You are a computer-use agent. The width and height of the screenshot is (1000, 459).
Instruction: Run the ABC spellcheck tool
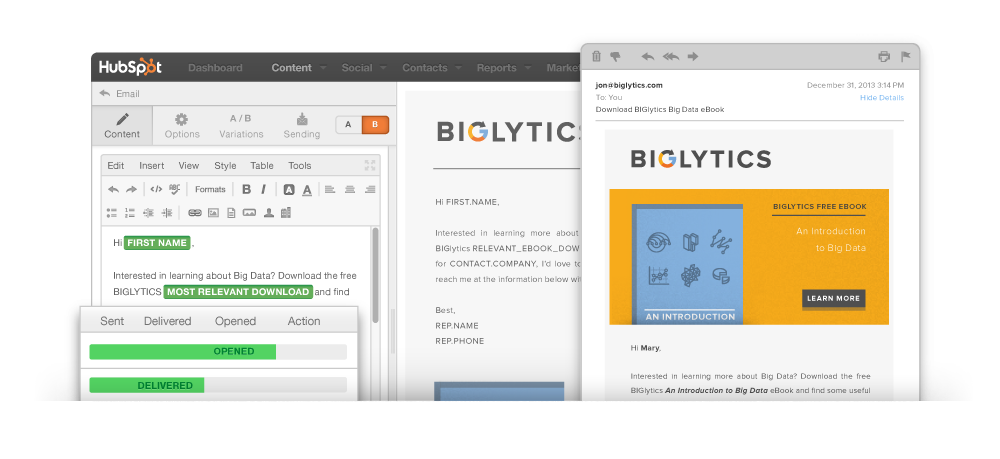174,189
